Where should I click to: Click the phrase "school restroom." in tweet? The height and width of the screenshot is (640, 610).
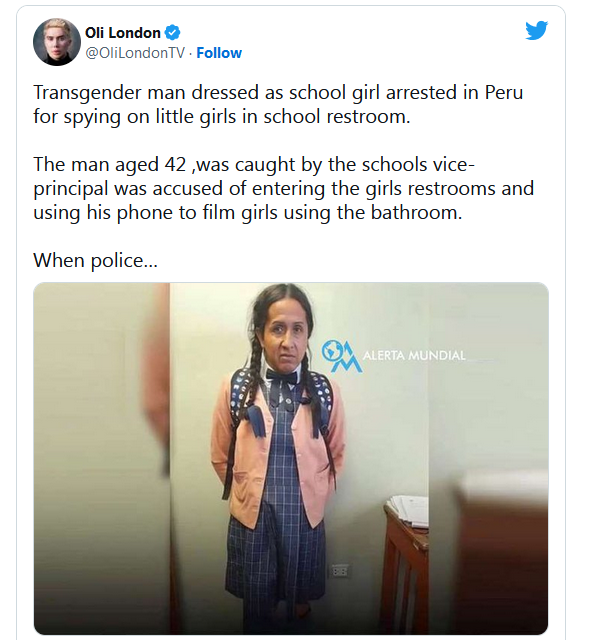336,117
